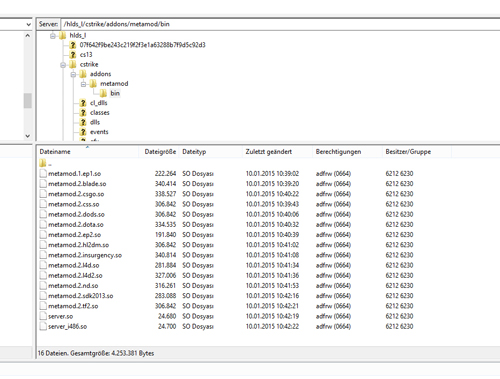Click the Server path input field
This screenshot has width=500, height=379.
click(280, 24)
